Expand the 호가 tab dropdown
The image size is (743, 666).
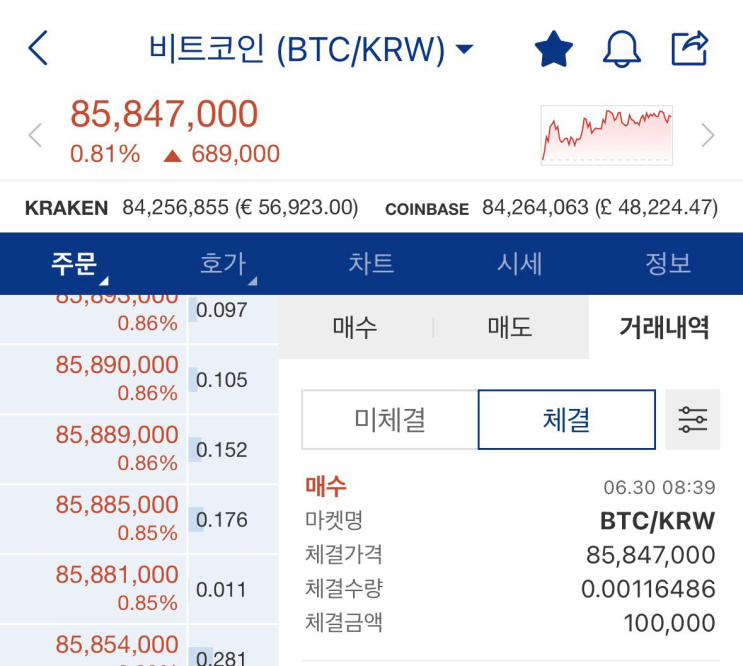coord(223,264)
